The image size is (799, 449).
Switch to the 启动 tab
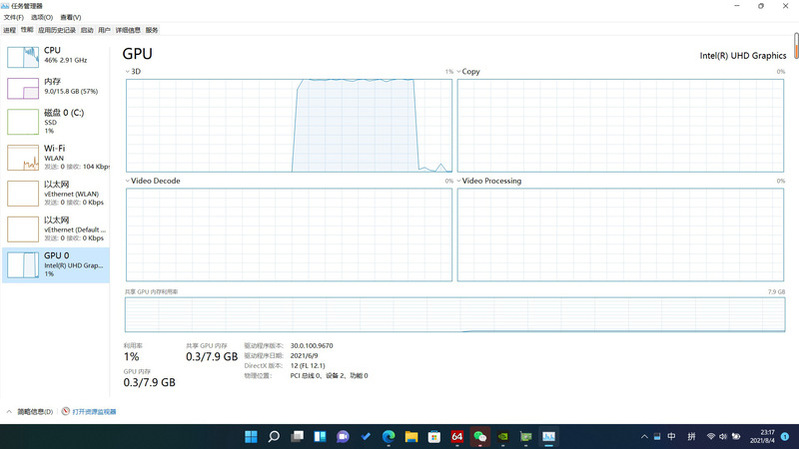pyautogui.click(x=87, y=30)
